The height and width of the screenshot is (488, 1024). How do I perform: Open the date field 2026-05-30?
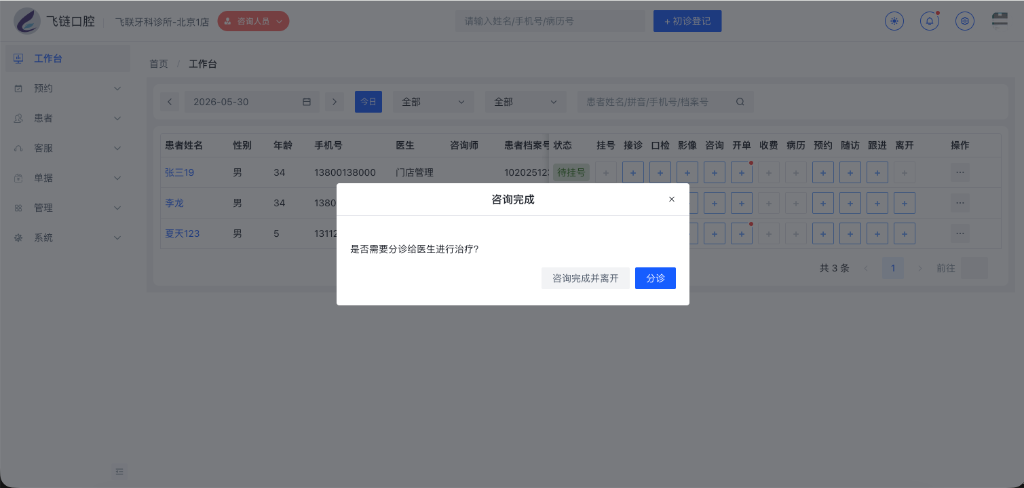pyautogui.click(x=252, y=102)
